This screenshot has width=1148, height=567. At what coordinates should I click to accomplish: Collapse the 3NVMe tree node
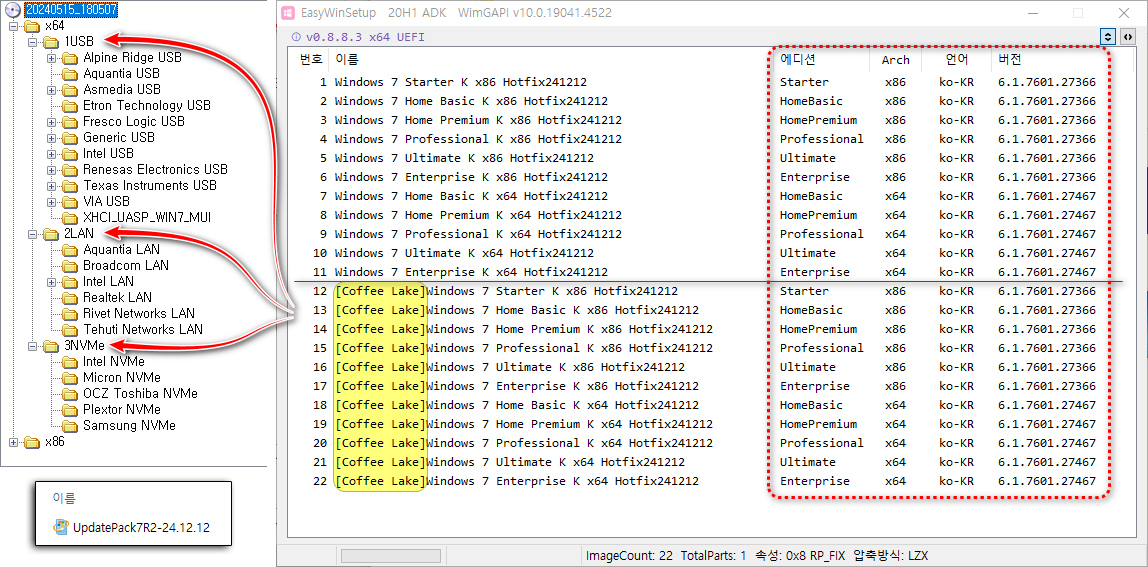pyautogui.click(x=32, y=346)
